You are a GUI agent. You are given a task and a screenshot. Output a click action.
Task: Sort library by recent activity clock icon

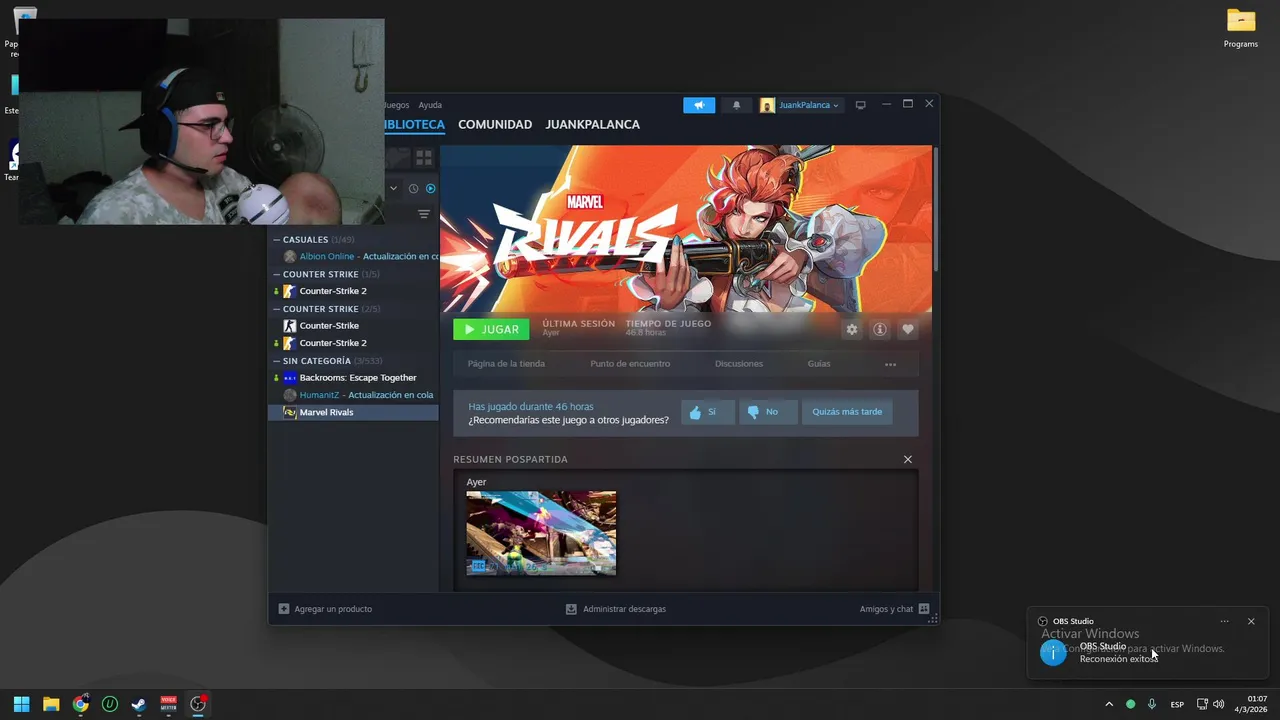click(x=413, y=188)
